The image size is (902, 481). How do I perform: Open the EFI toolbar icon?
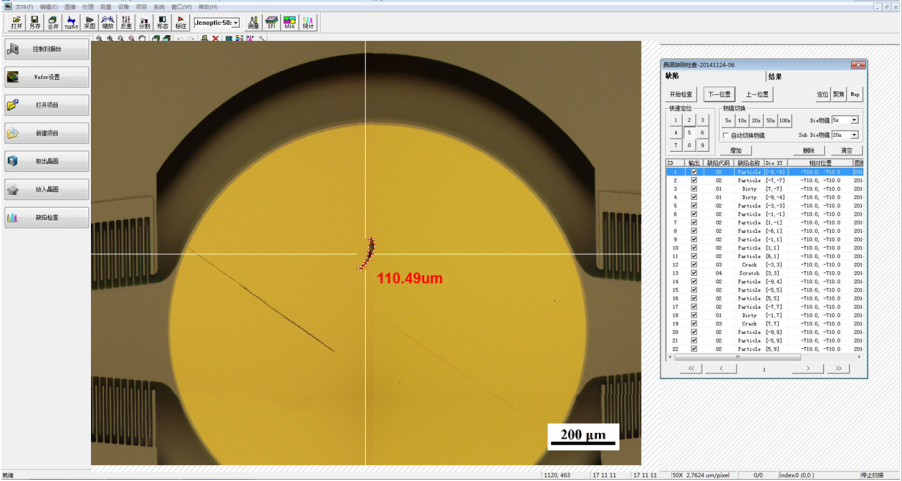click(271, 23)
